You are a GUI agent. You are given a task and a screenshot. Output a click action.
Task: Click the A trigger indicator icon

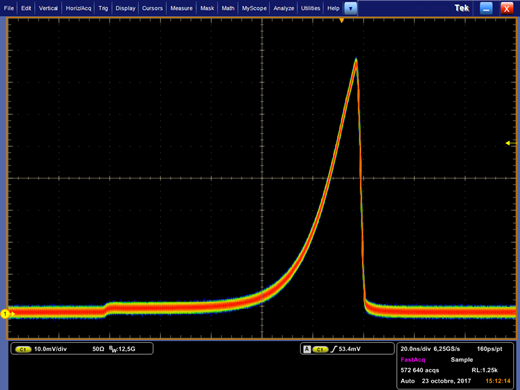pos(307,349)
